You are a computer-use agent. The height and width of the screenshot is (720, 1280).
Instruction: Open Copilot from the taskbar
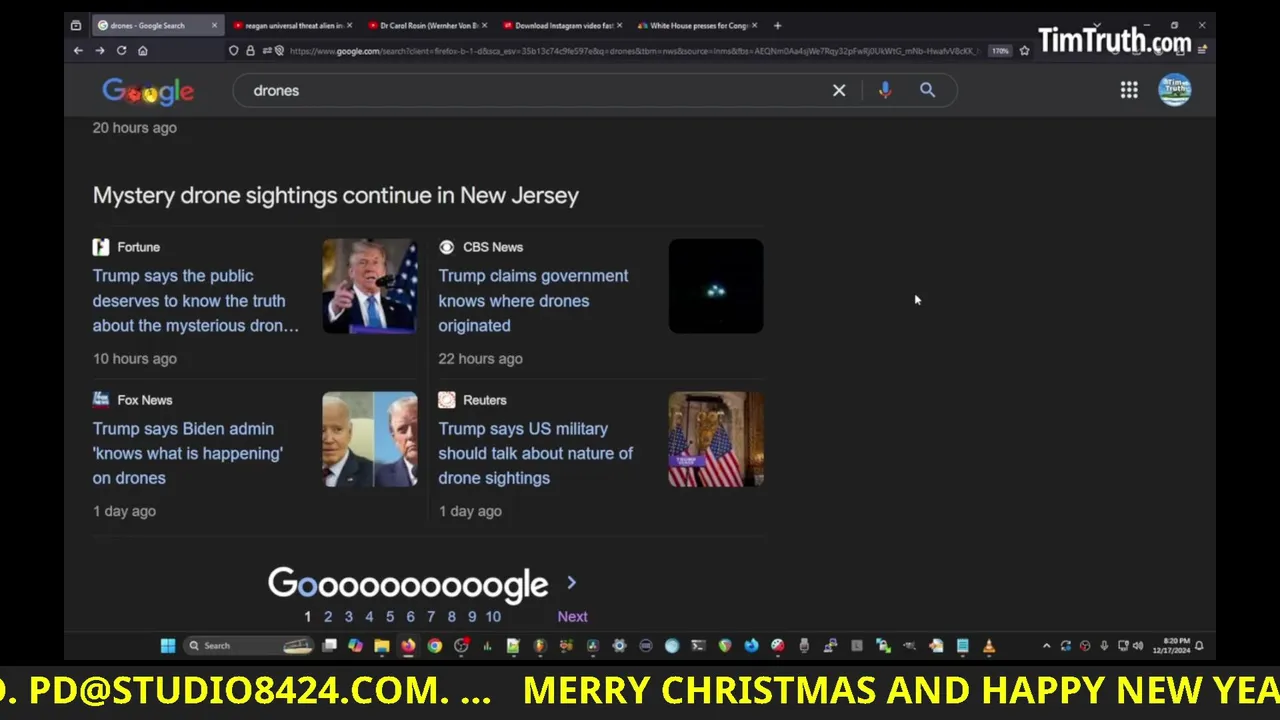click(355, 646)
